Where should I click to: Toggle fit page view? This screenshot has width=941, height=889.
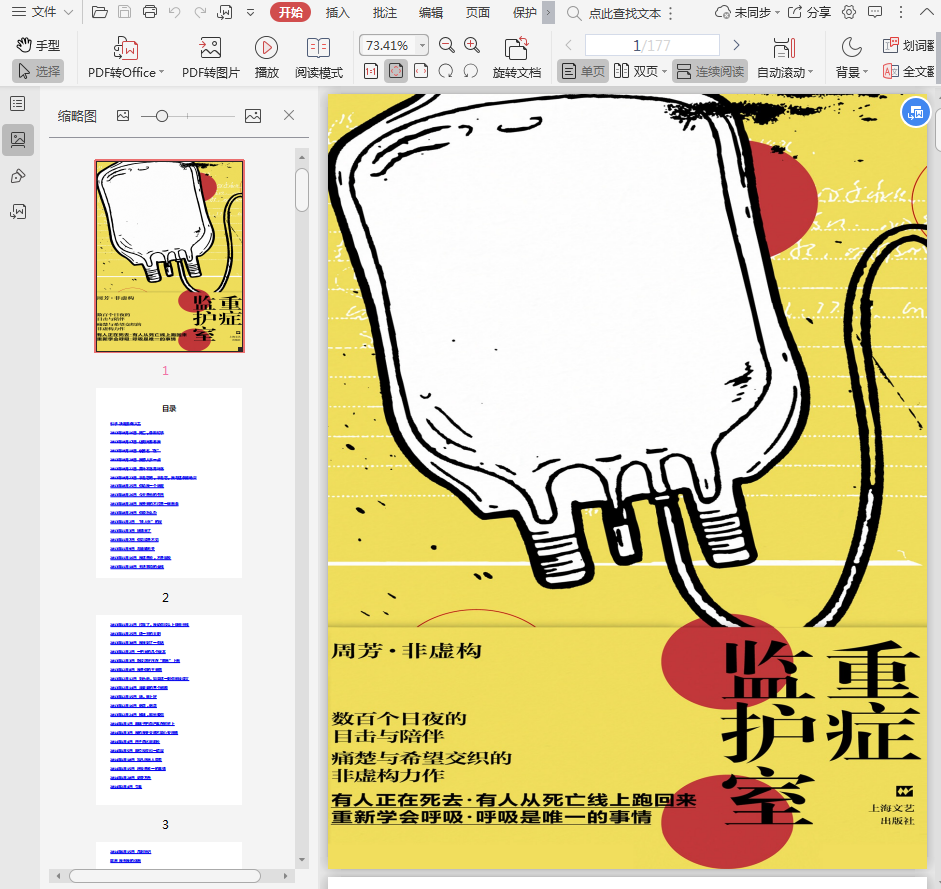click(x=396, y=71)
